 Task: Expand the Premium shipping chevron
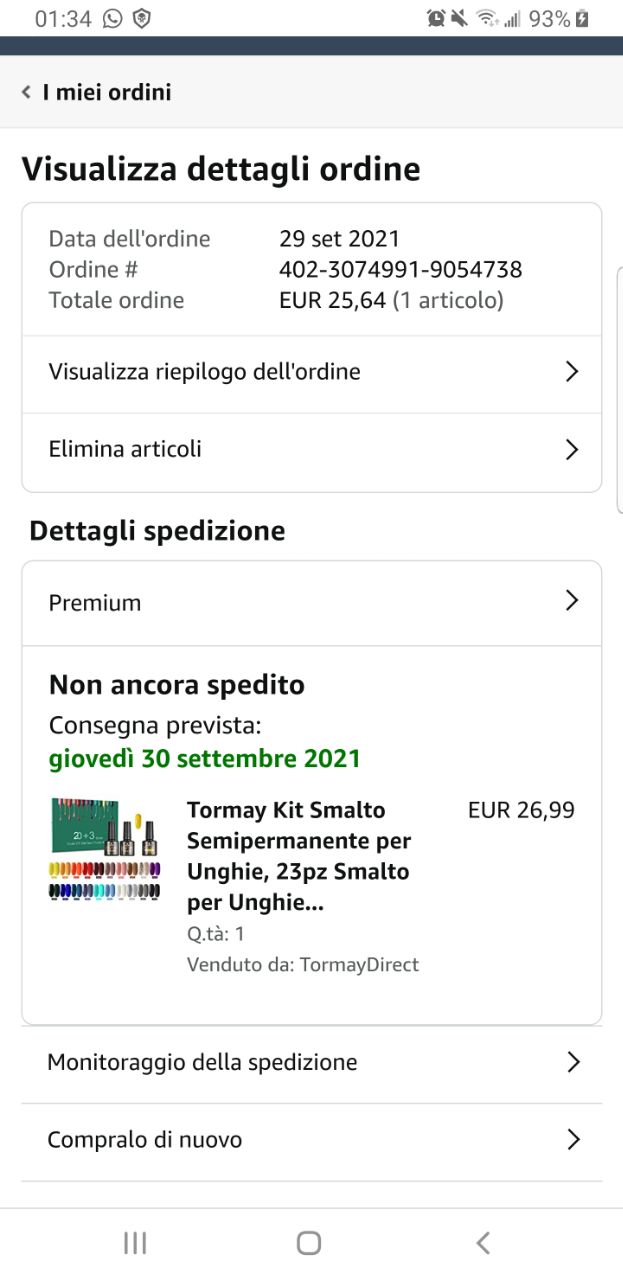click(572, 600)
